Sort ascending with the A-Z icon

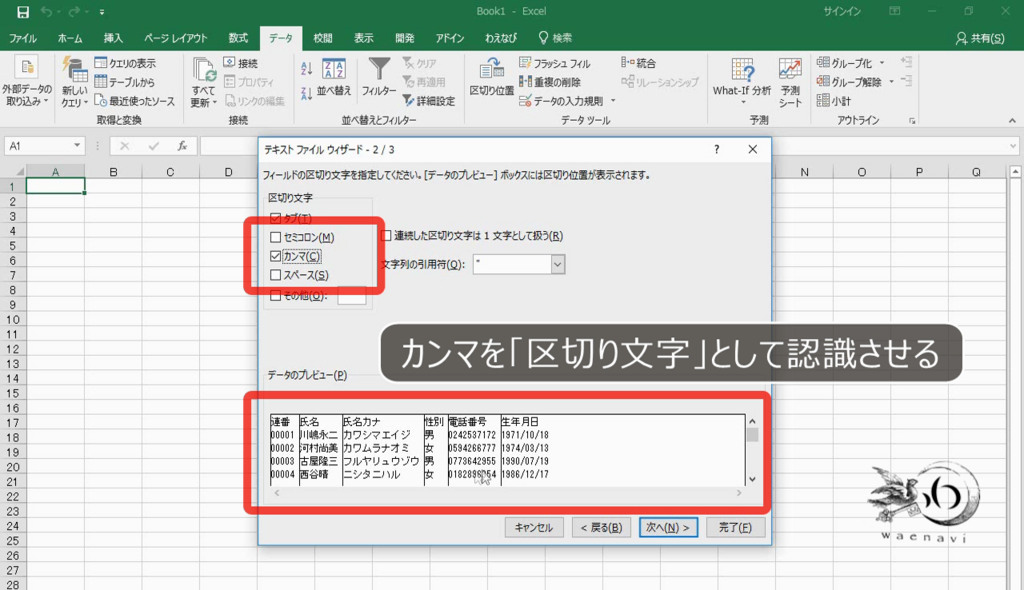coord(306,69)
